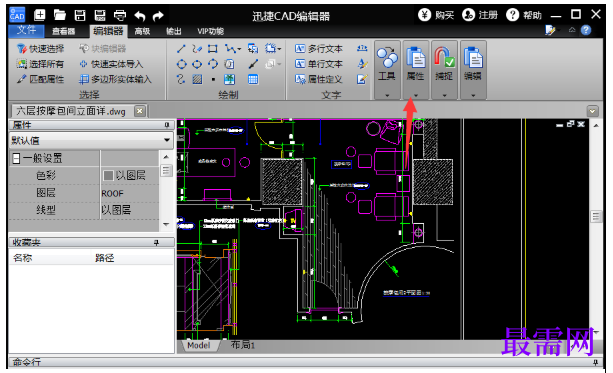Select the Spline curve tool
The width and height of the screenshot is (613, 373).
tap(181, 79)
